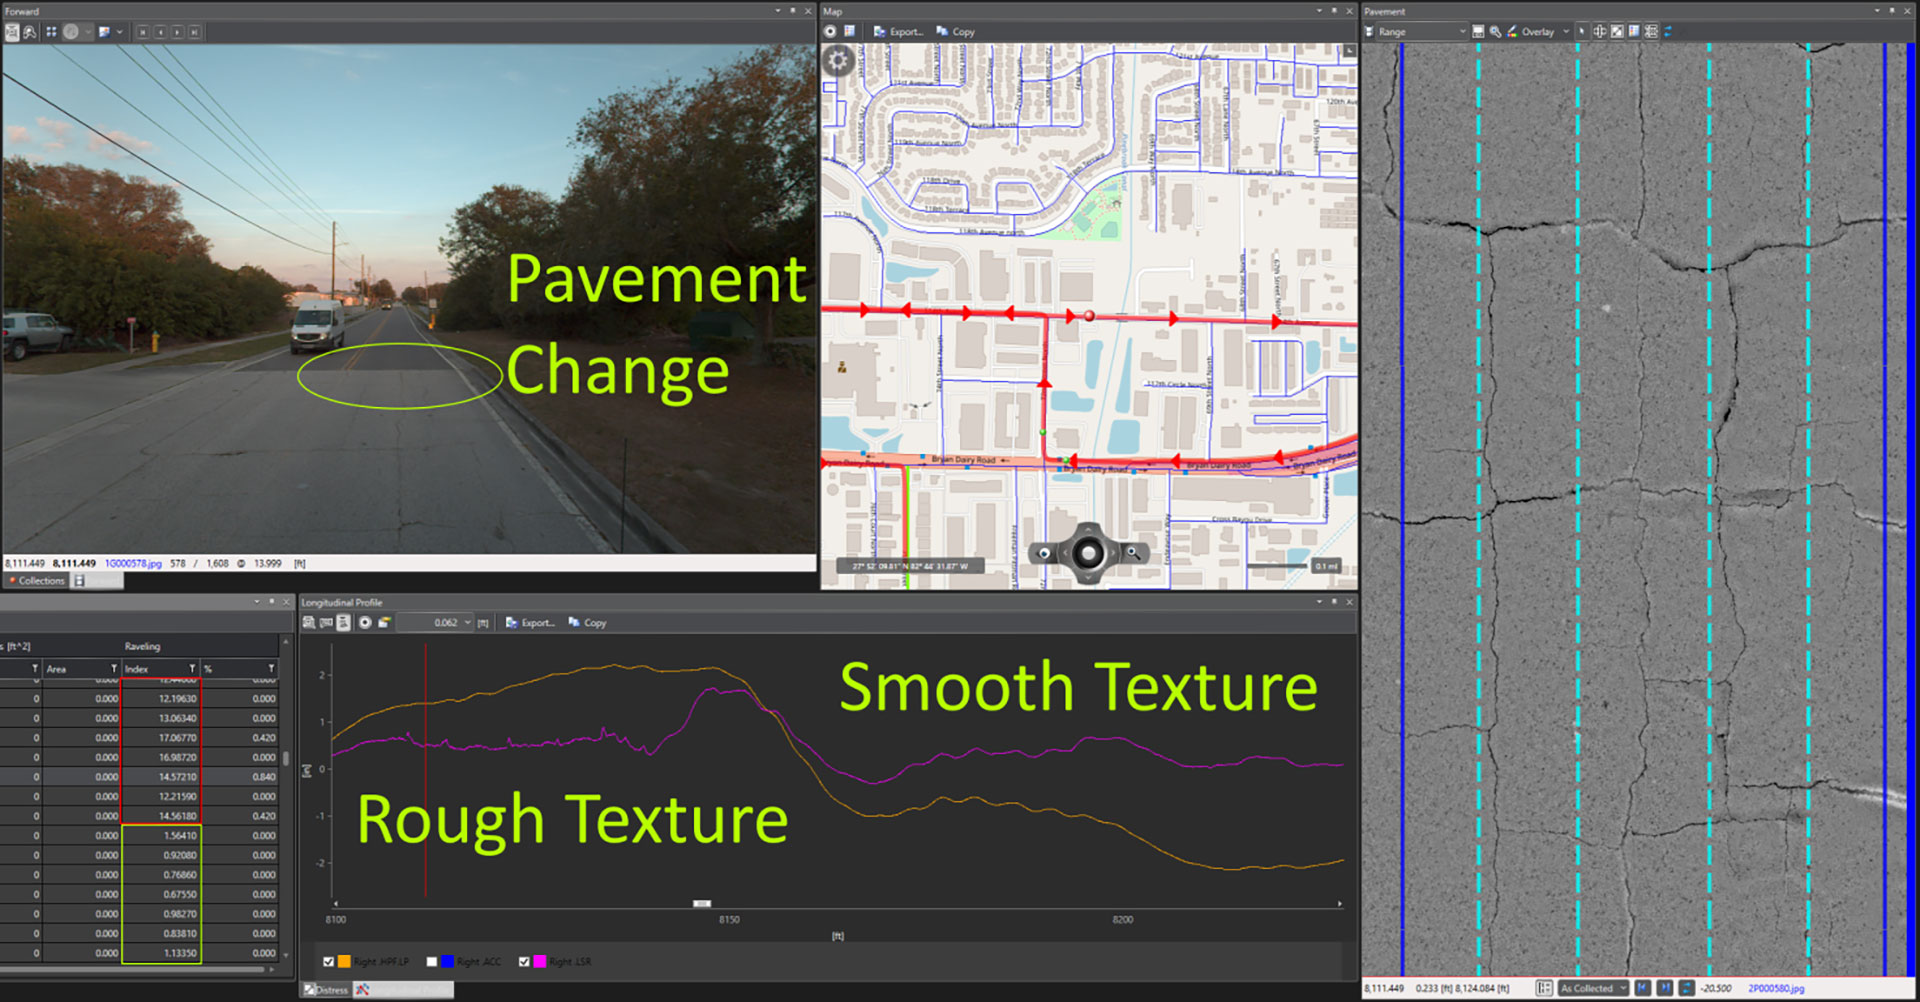Click the next frame arrow in Forward toolbar
The image size is (1920, 1002).
[x=177, y=32]
